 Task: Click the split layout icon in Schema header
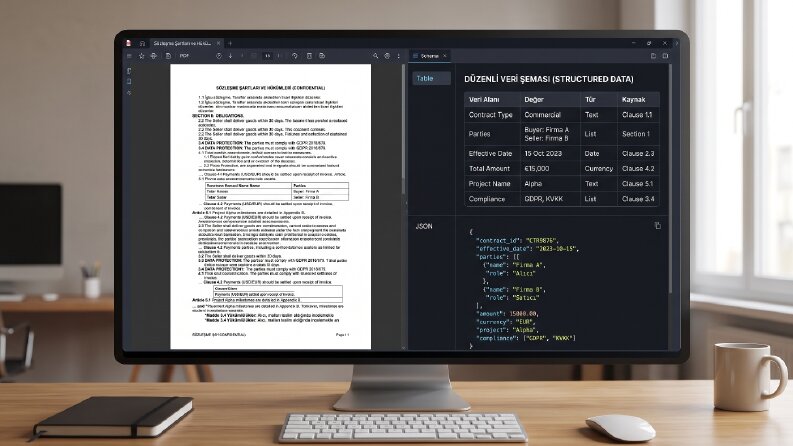coord(665,56)
